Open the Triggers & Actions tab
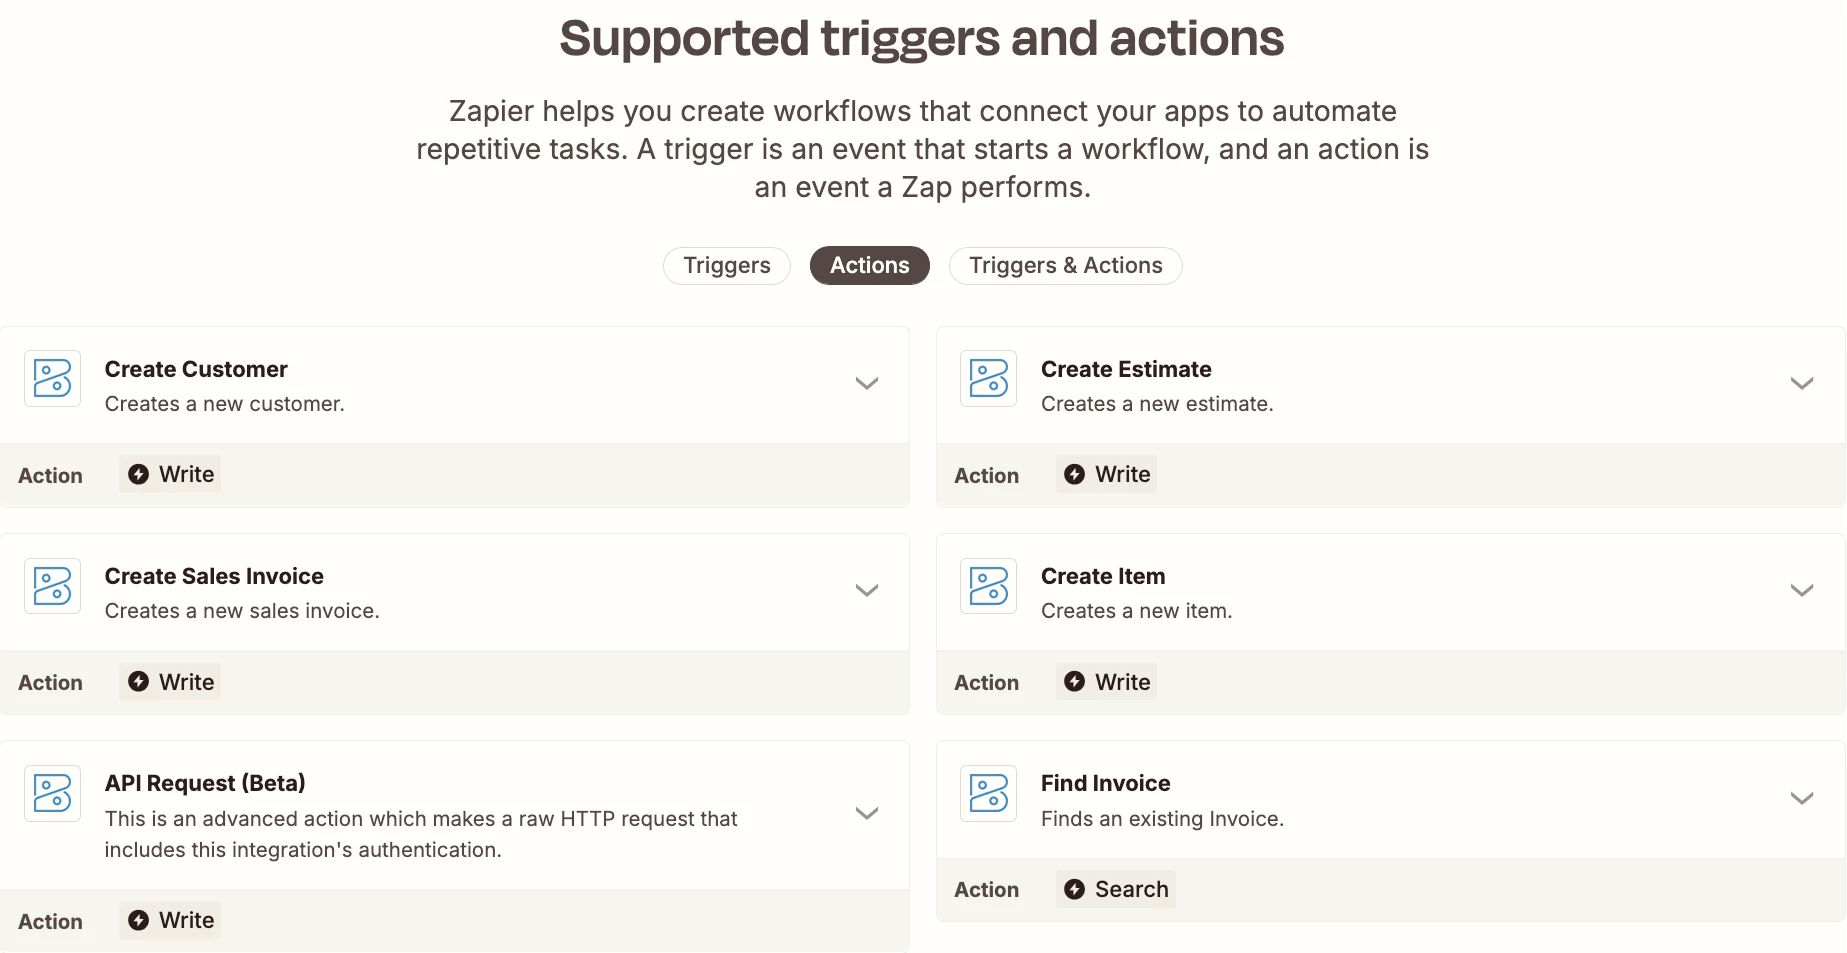The image size is (1847, 953). click(1066, 266)
